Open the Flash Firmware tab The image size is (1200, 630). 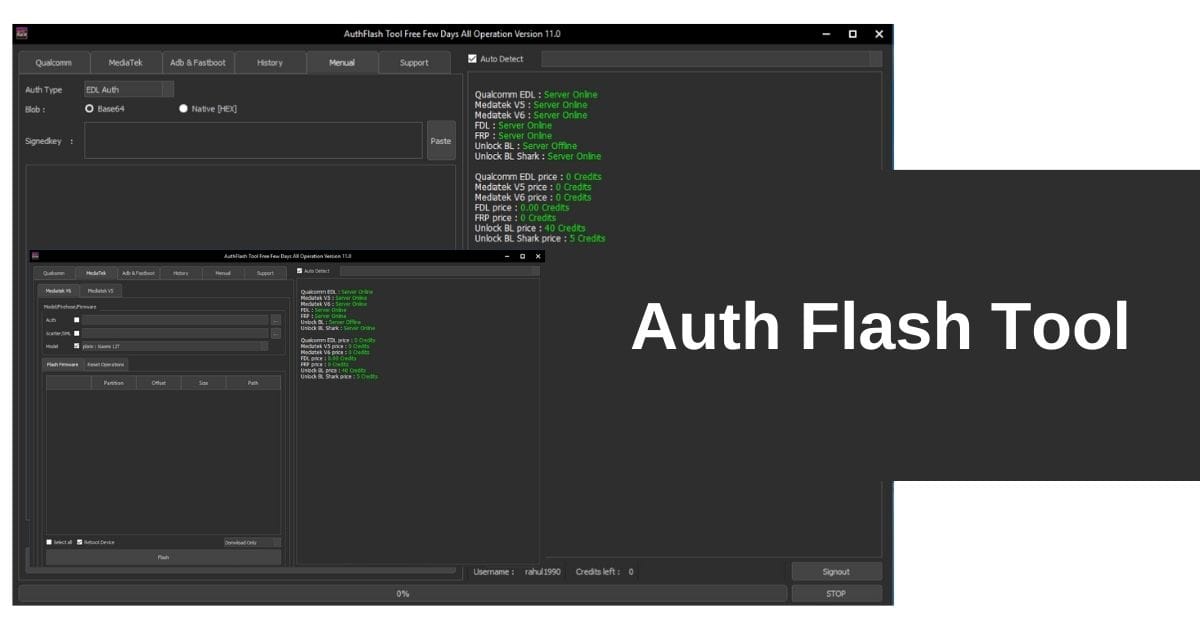[x=62, y=365]
